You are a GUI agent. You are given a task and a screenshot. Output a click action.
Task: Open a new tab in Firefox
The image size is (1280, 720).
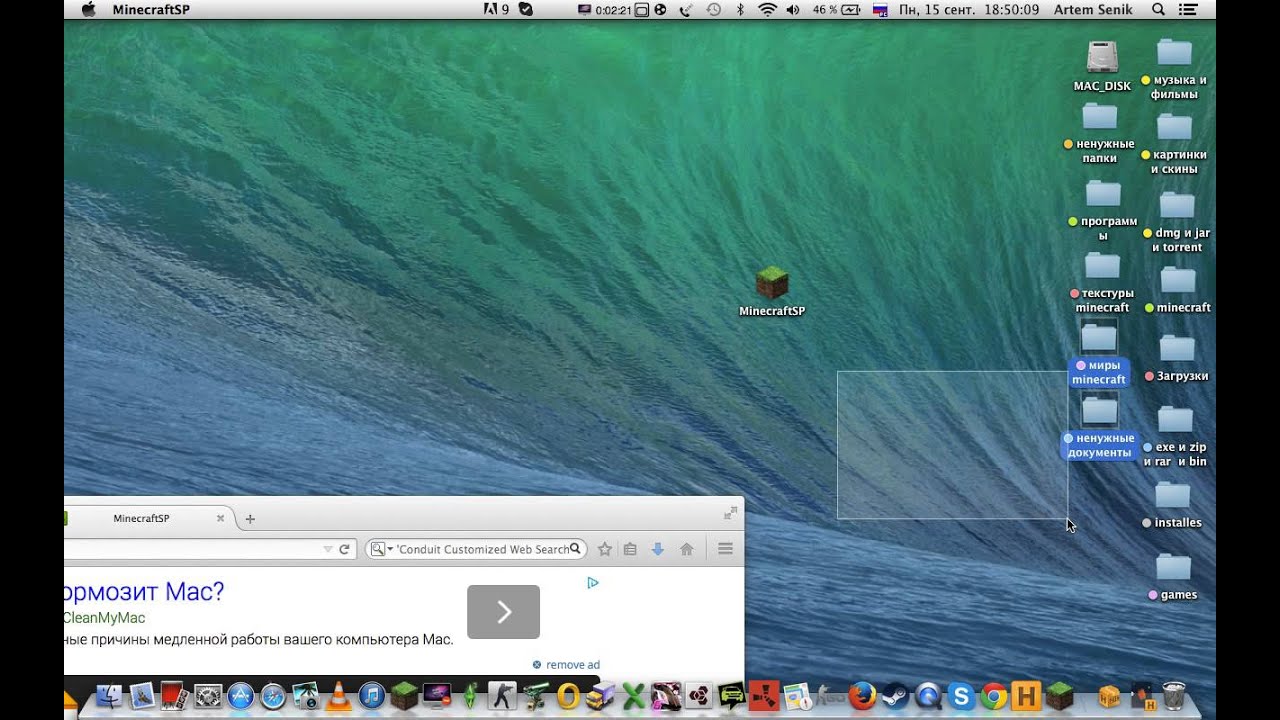pos(250,518)
